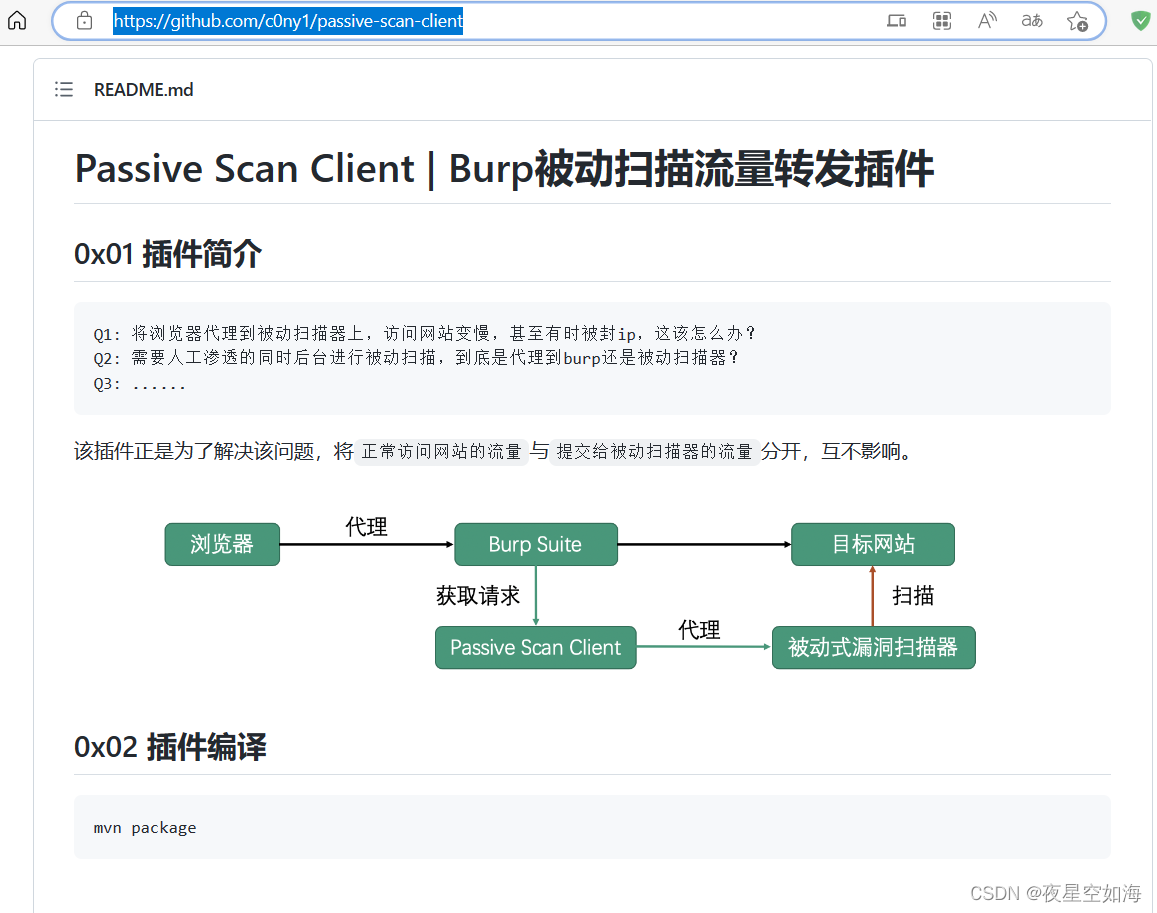Add page to favorites star icon

point(1077,21)
